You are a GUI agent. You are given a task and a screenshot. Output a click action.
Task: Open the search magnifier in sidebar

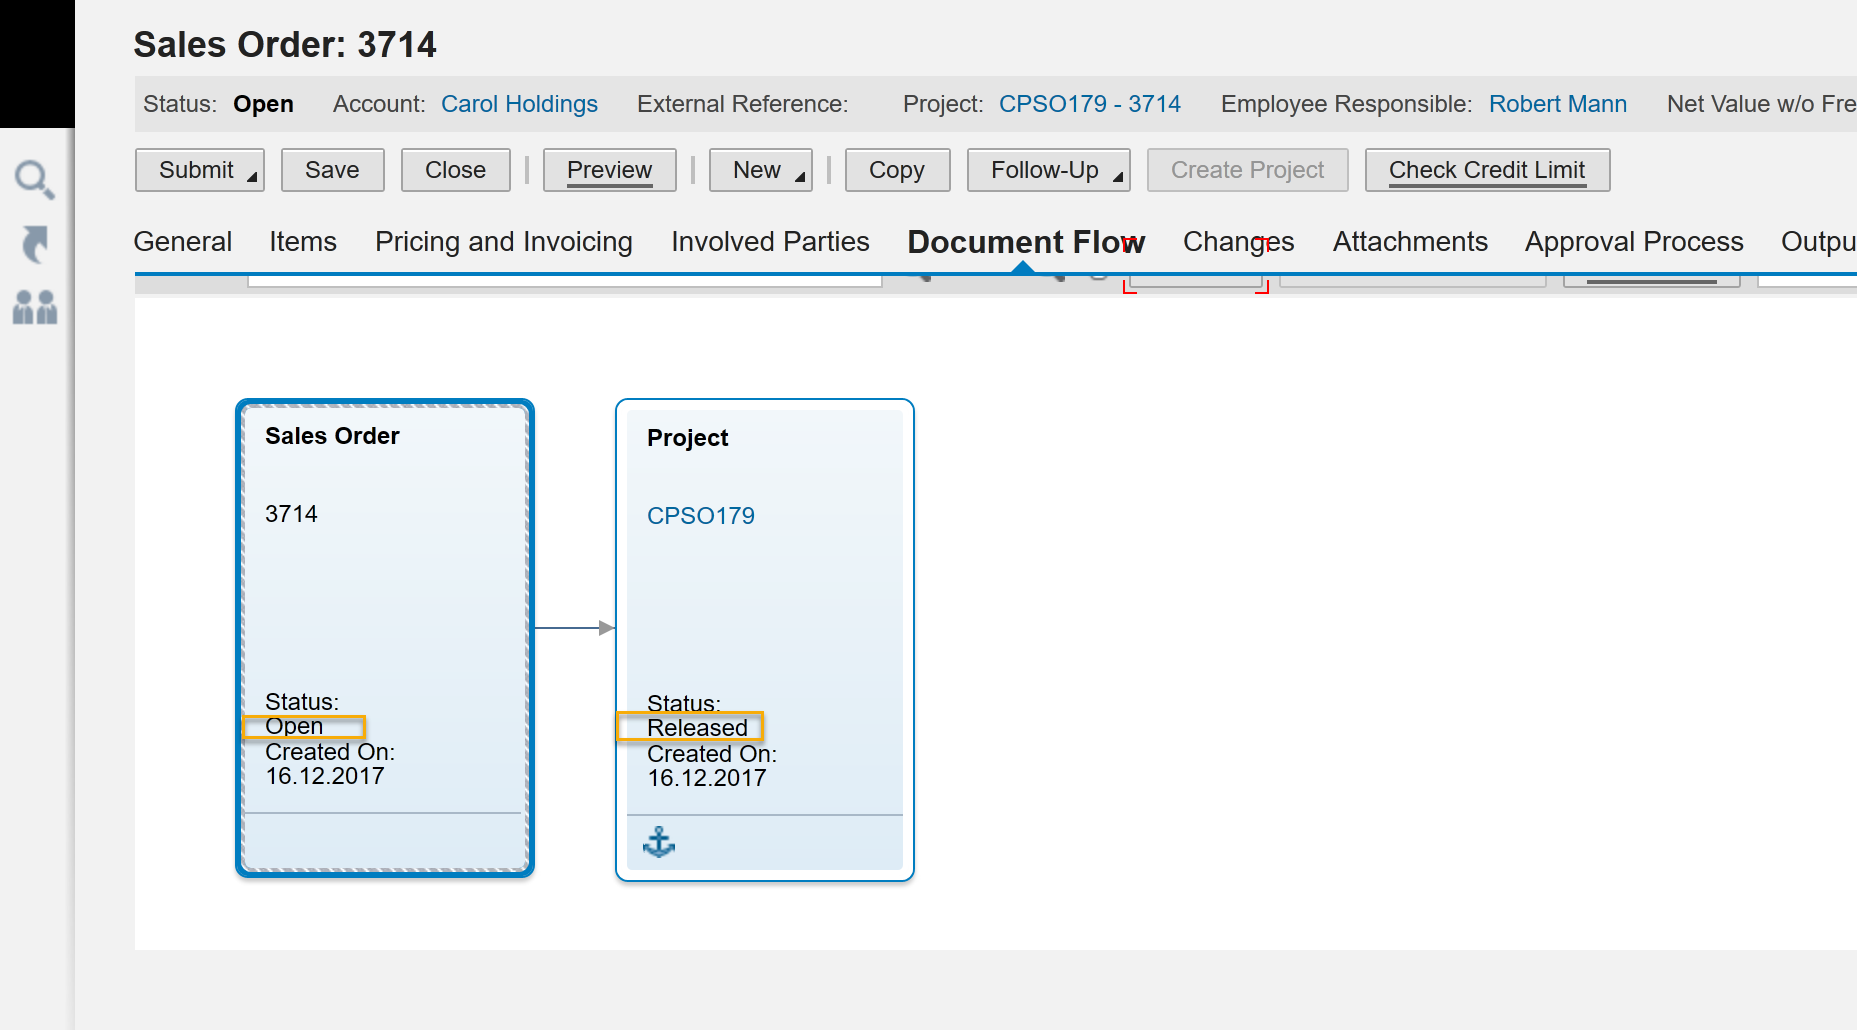(35, 180)
